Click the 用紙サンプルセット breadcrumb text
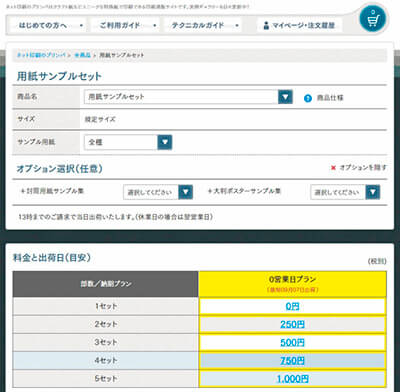 tap(122, 55)
